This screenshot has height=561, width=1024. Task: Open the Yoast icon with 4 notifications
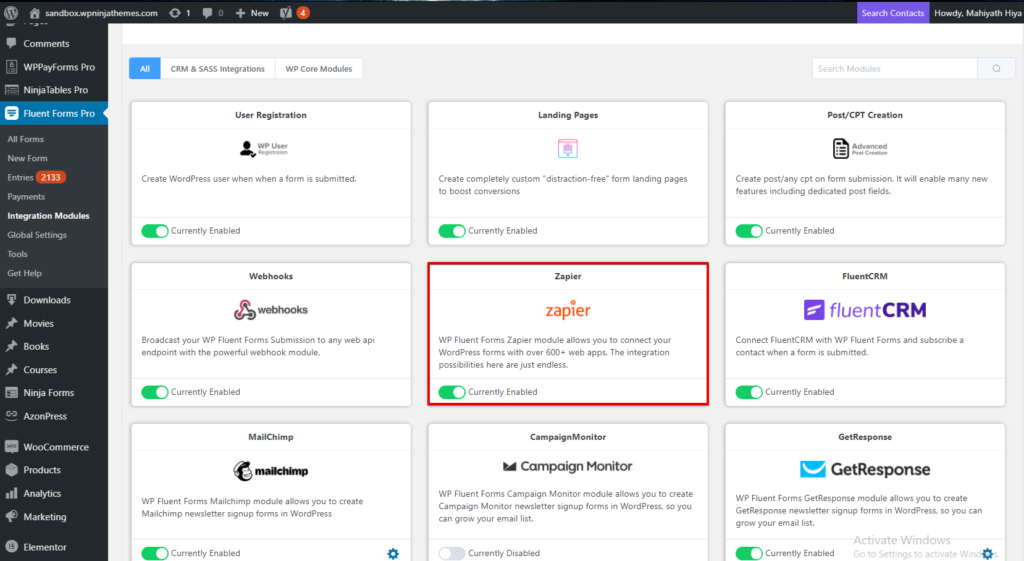click(295, 12)
